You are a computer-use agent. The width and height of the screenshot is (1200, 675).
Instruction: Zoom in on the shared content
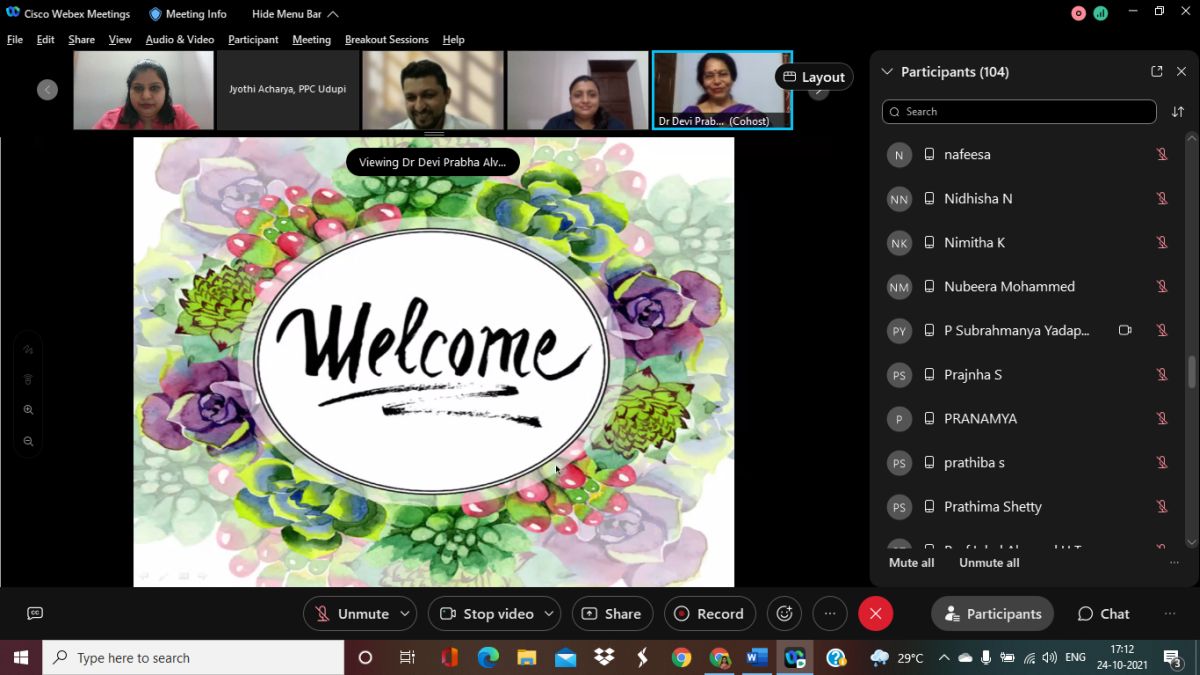tap(28, 410)
